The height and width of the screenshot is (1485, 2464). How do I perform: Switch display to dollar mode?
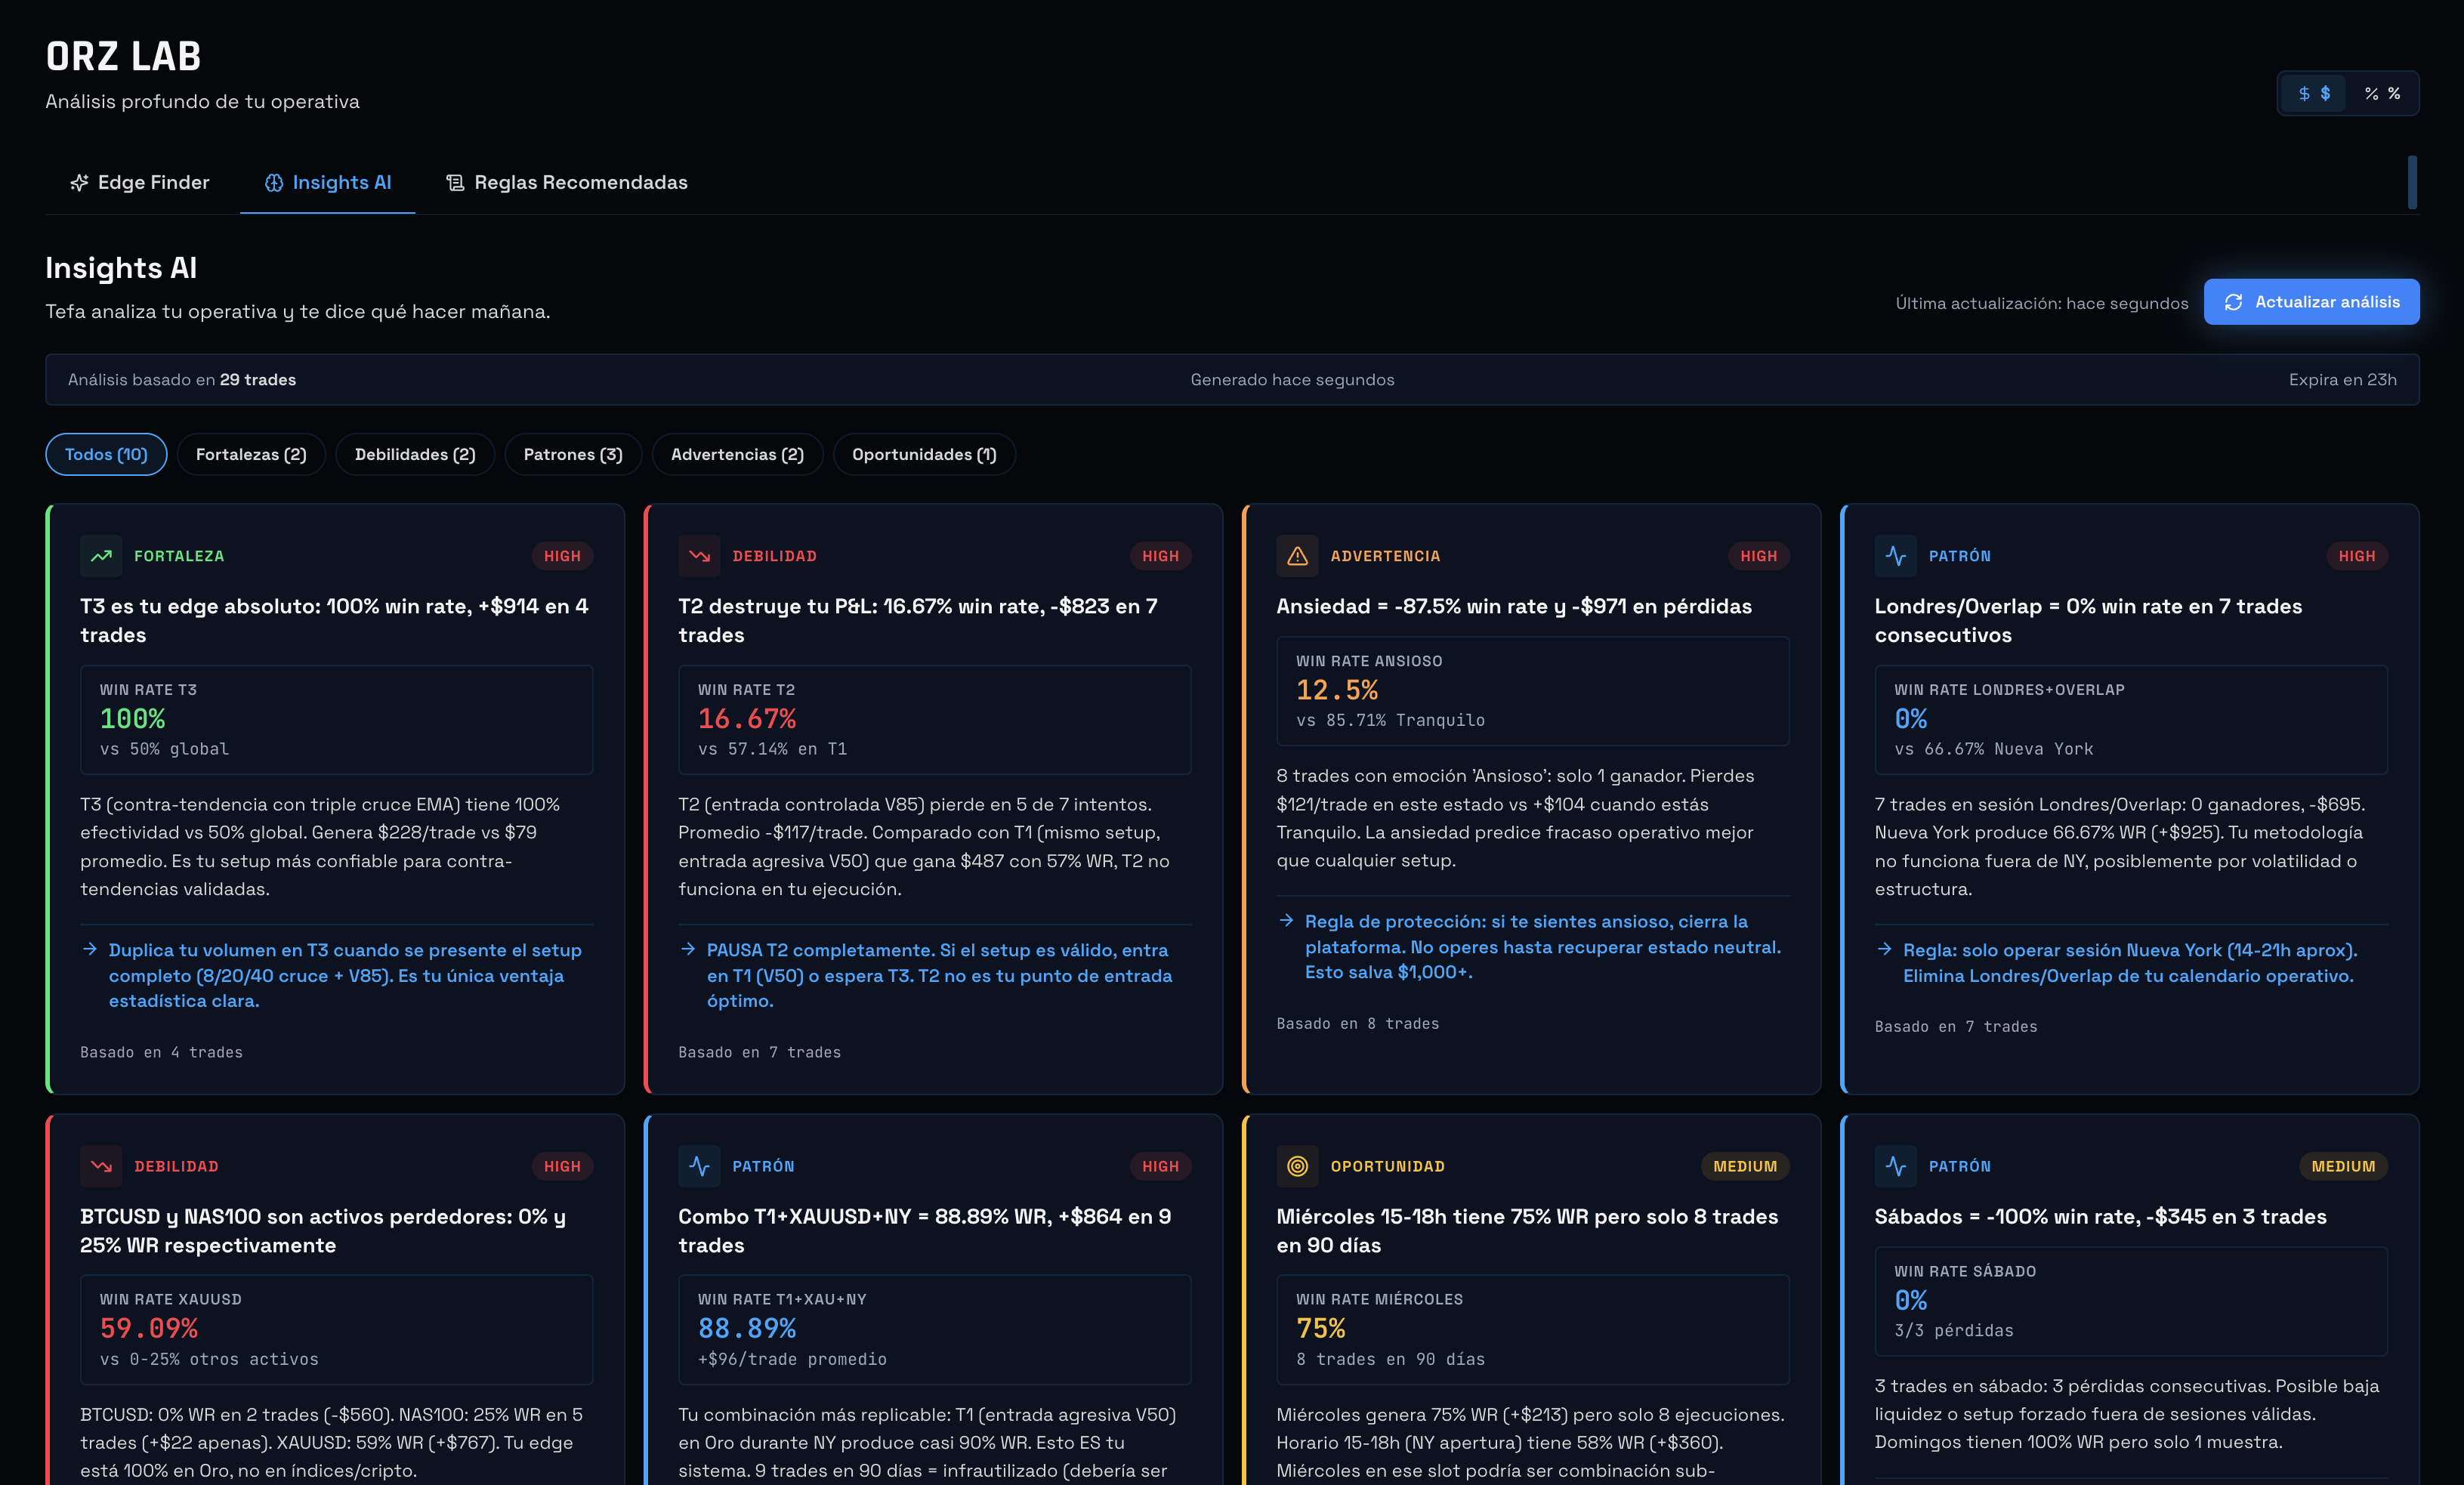[2314, 93]
